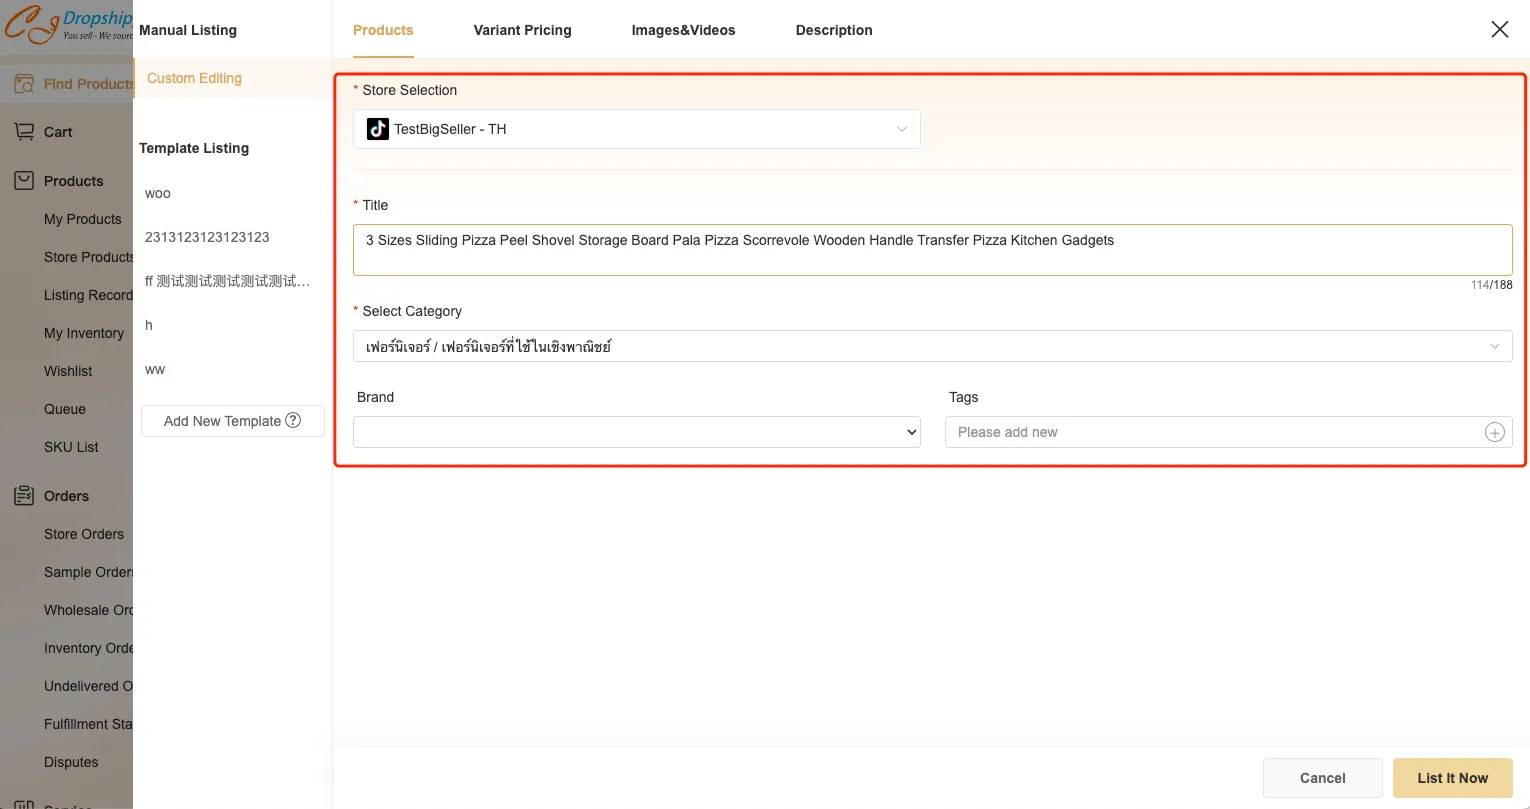Select the 'woo' template
1530x809 pixels.
[x=158, y=193]
